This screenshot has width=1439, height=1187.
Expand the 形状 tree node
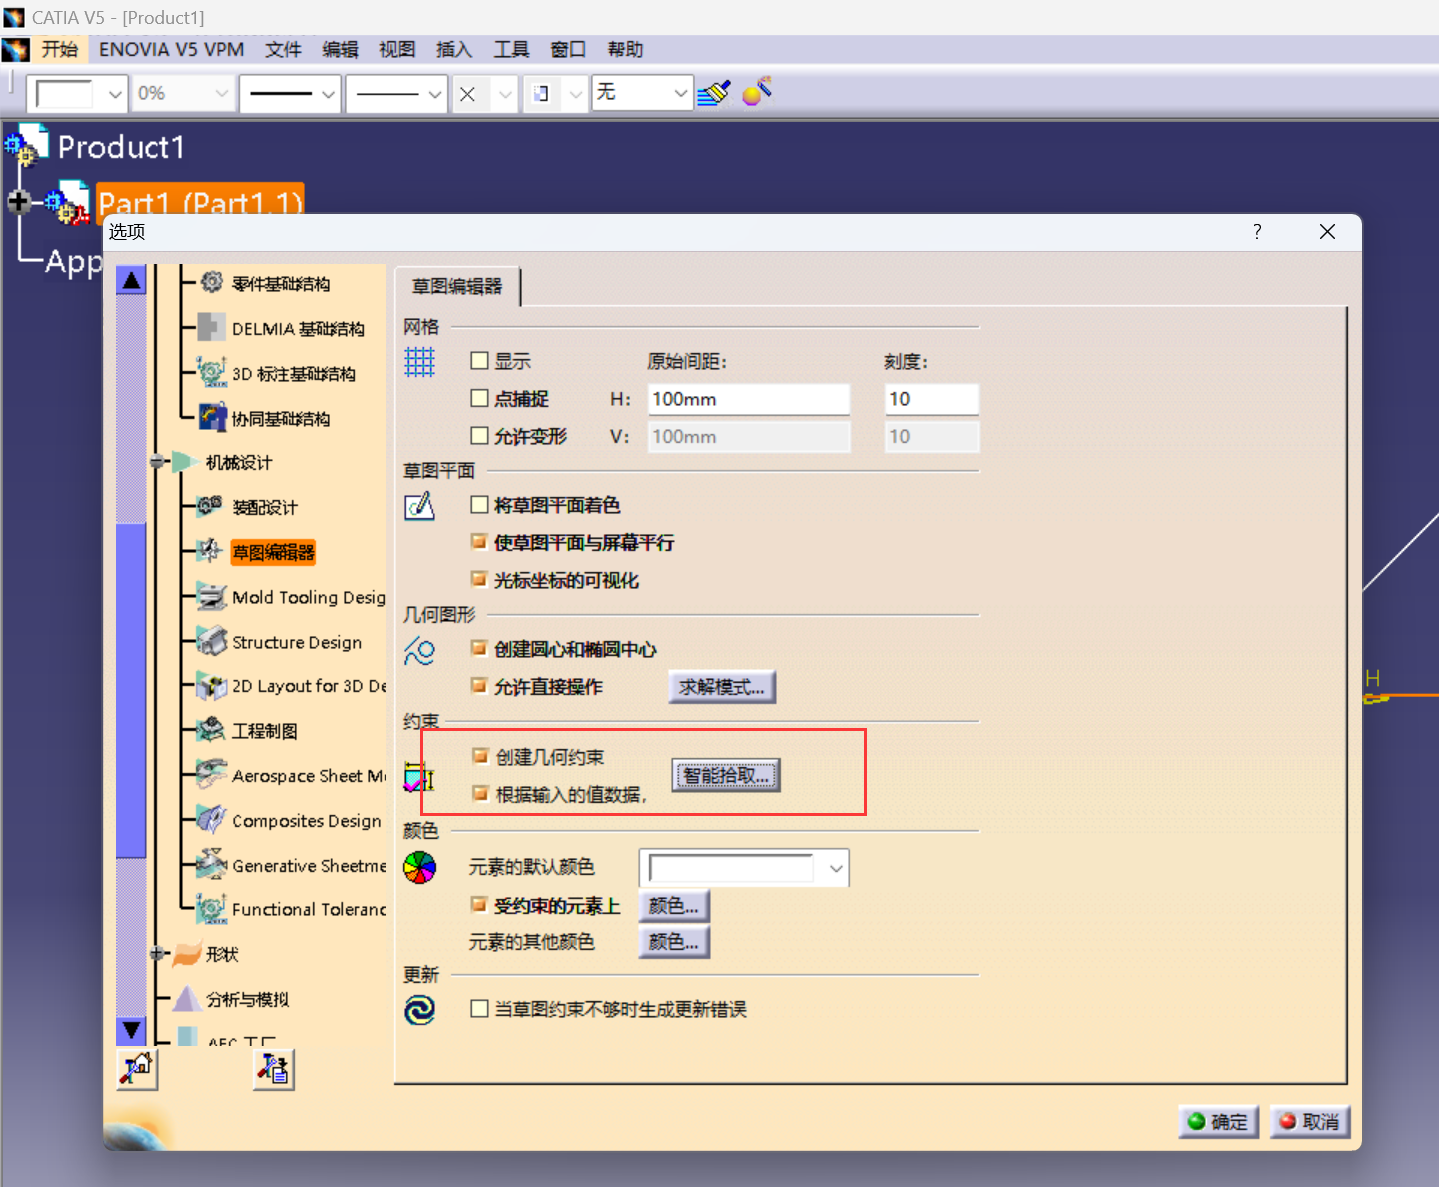tap(157, 954)
